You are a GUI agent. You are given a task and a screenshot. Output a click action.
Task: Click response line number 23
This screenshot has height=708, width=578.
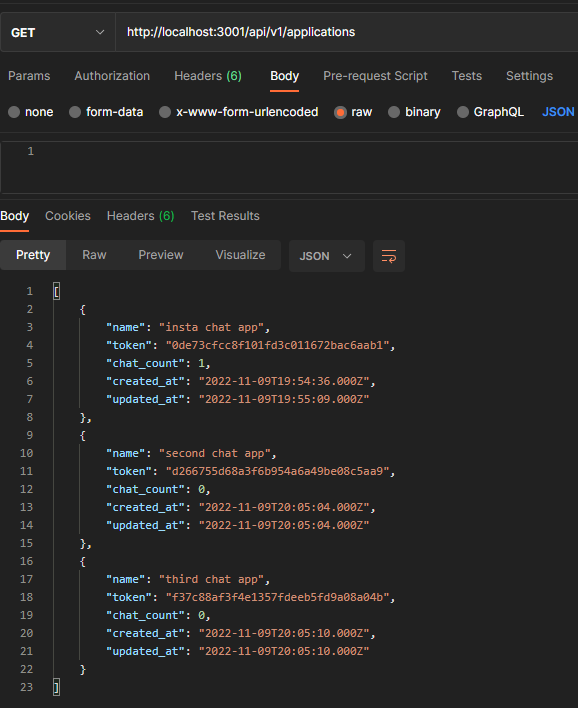point(26,687)
